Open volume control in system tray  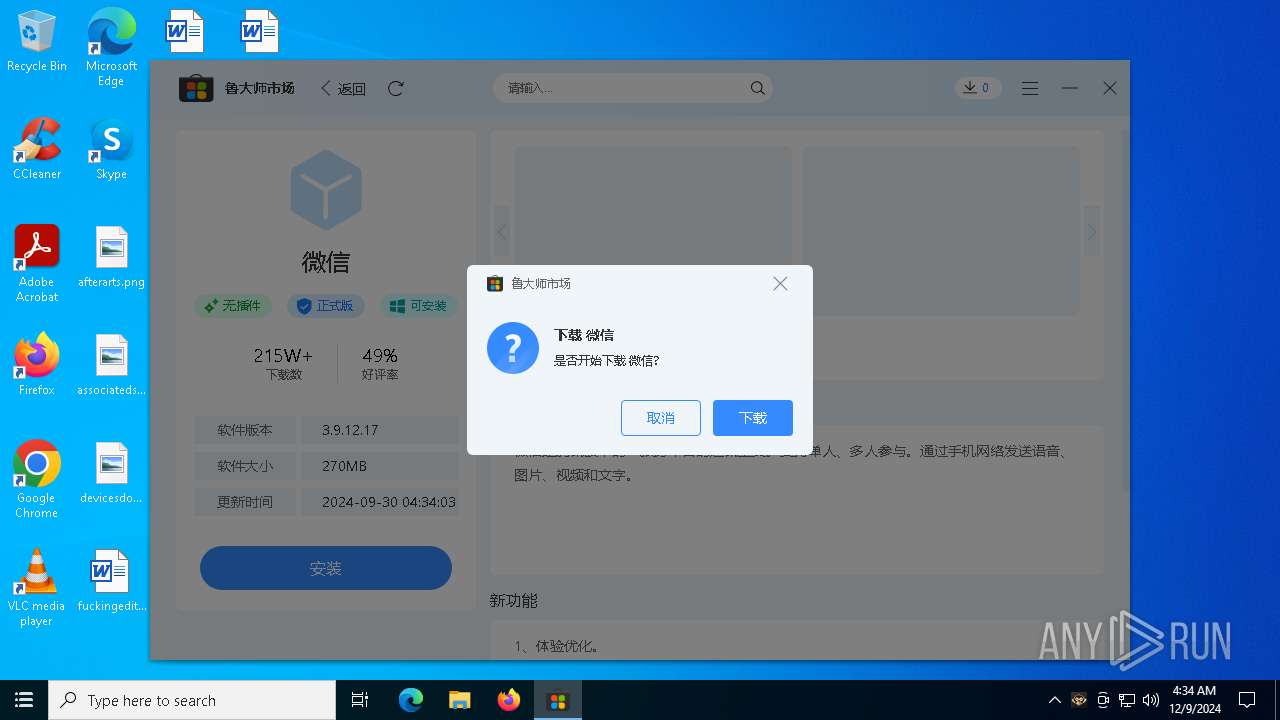tap(1151, 700)
